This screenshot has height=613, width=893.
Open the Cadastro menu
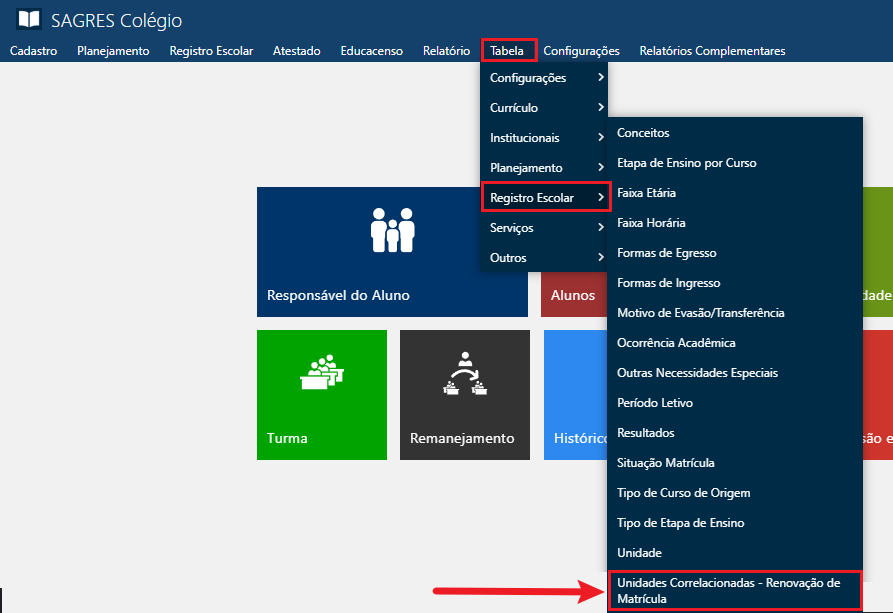click(x=33, y=51)
